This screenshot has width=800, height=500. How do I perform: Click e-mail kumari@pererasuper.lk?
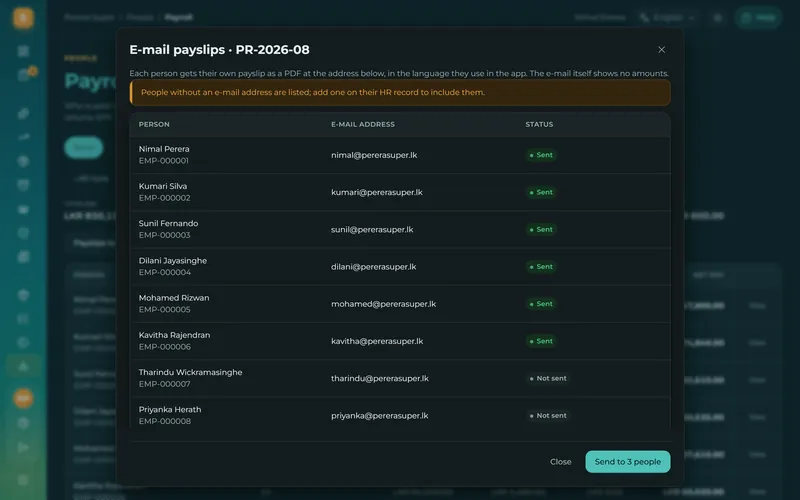(377, 192)
